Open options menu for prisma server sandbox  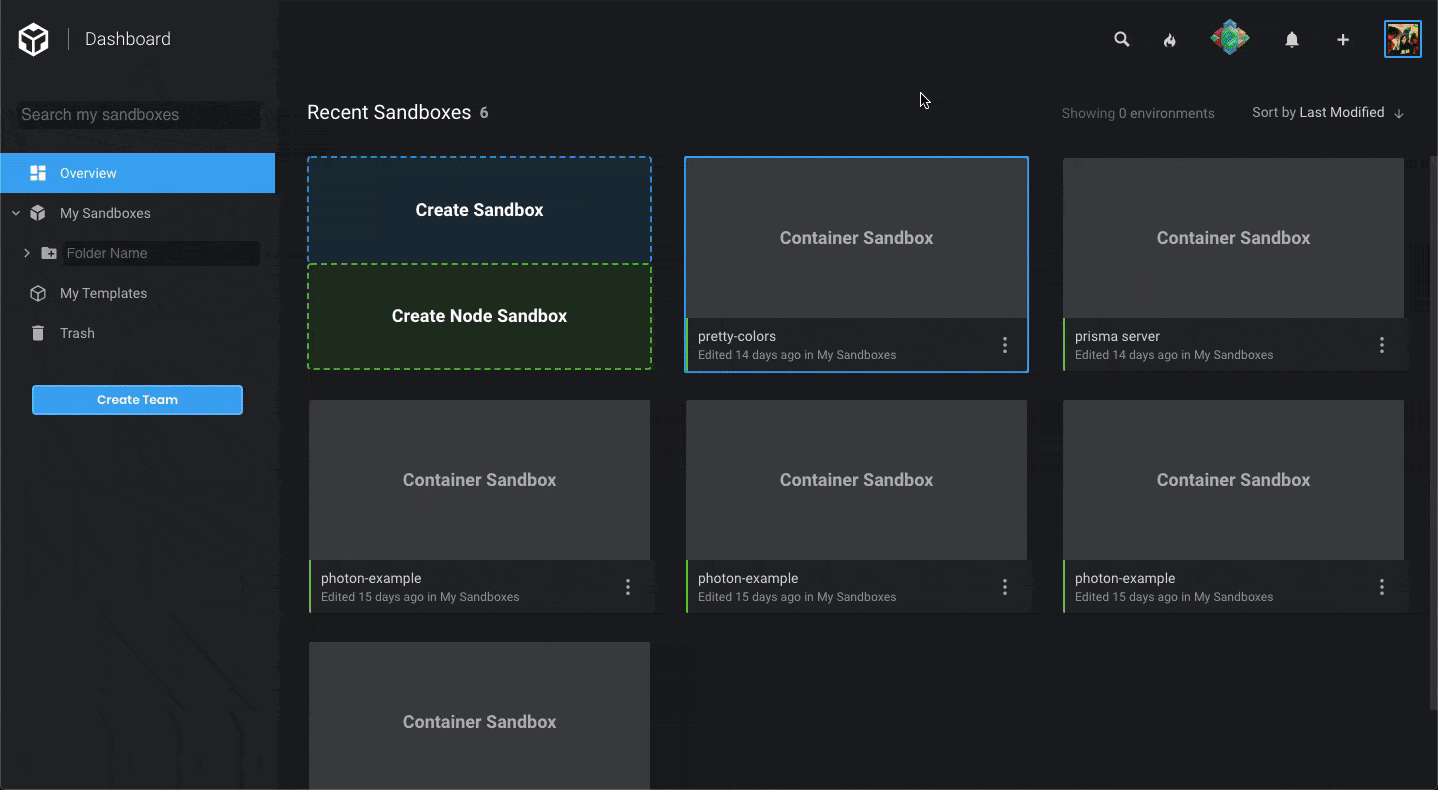pos(1381,345)
